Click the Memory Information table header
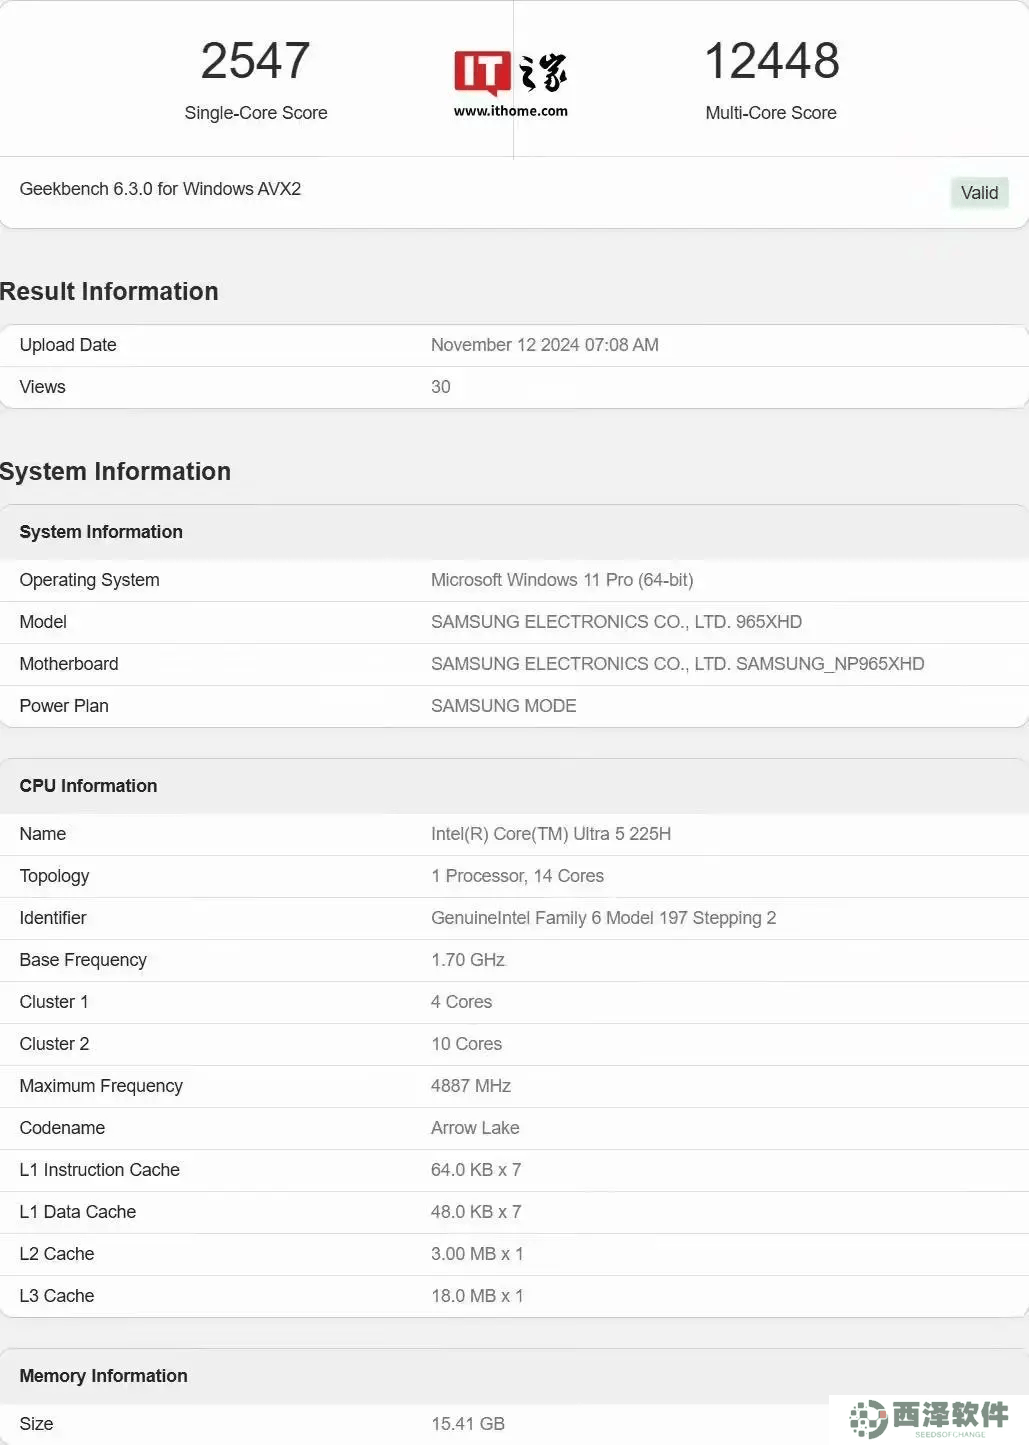This screenshot has width=1029, height=1445. (103, 1376)
